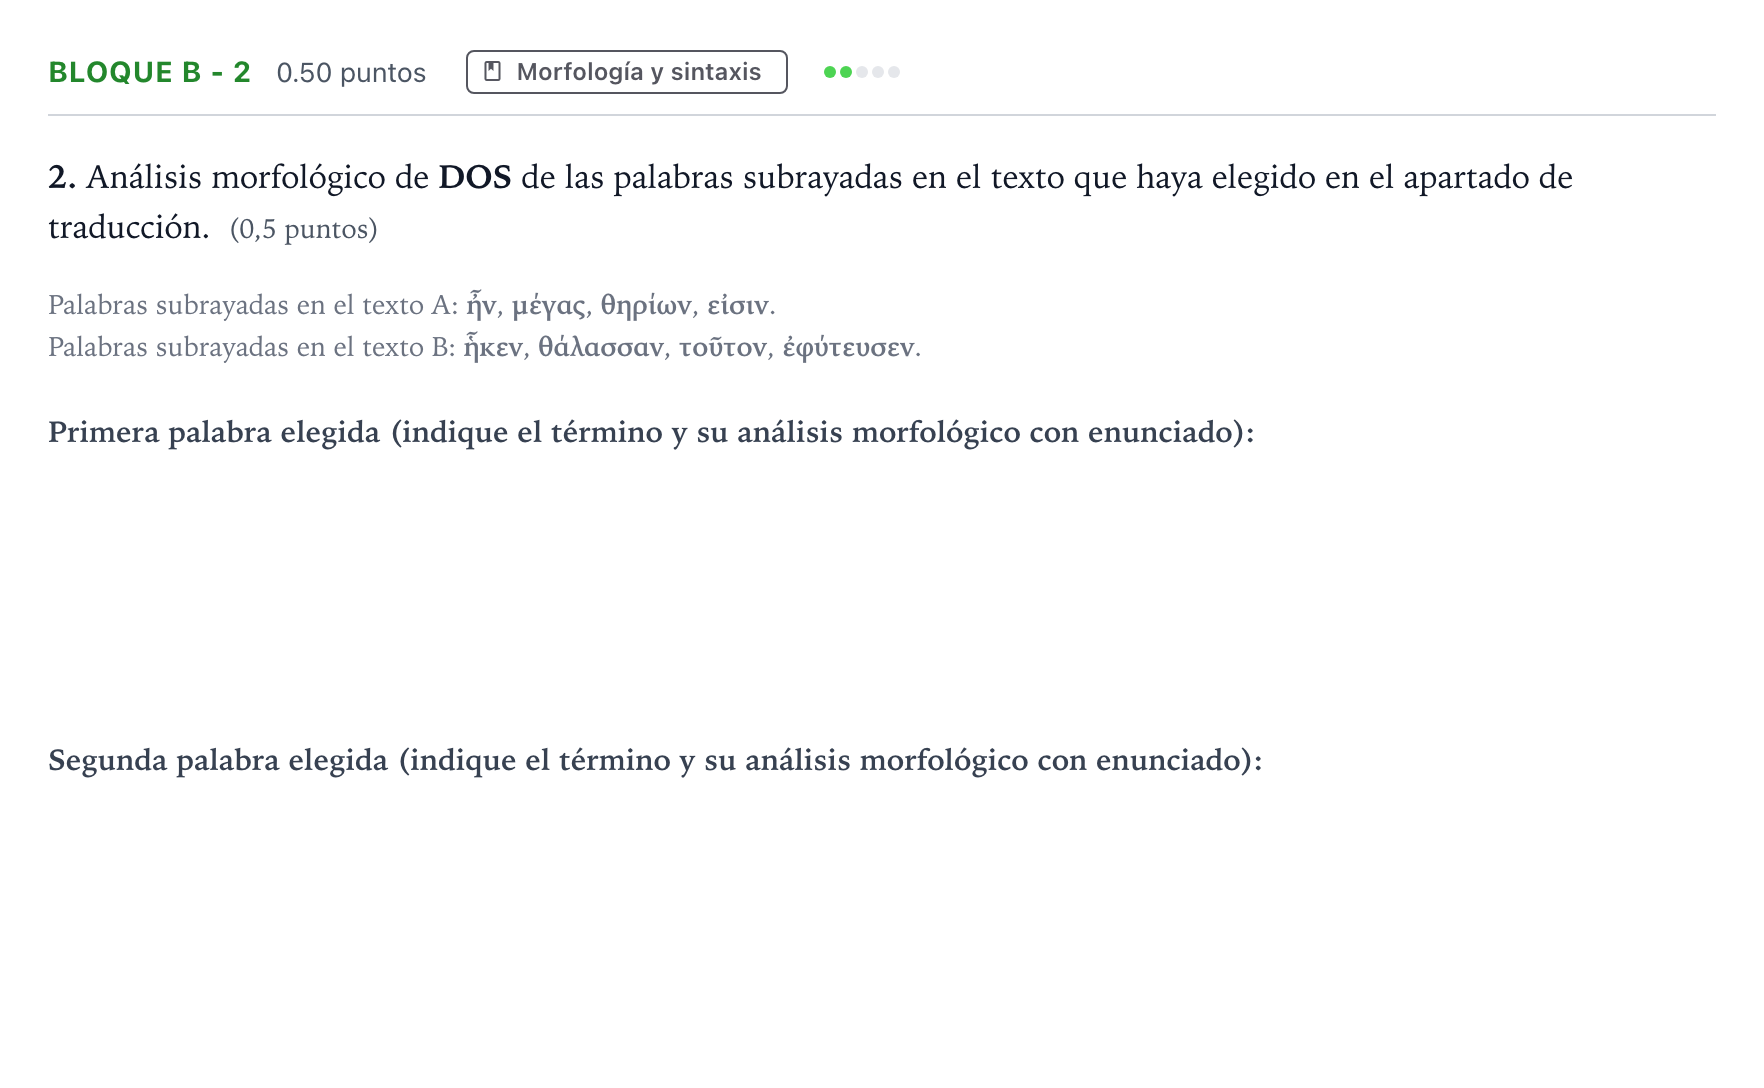This screenshot has width=1764, height=1088.
Task: Click the Greek word ἐφύτευσεν in texto B
Action: (x=848, y=348)
